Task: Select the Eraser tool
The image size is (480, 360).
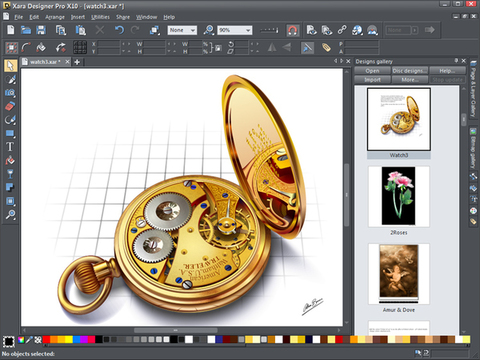Action: pyautogui.click(x=10, y=106)
